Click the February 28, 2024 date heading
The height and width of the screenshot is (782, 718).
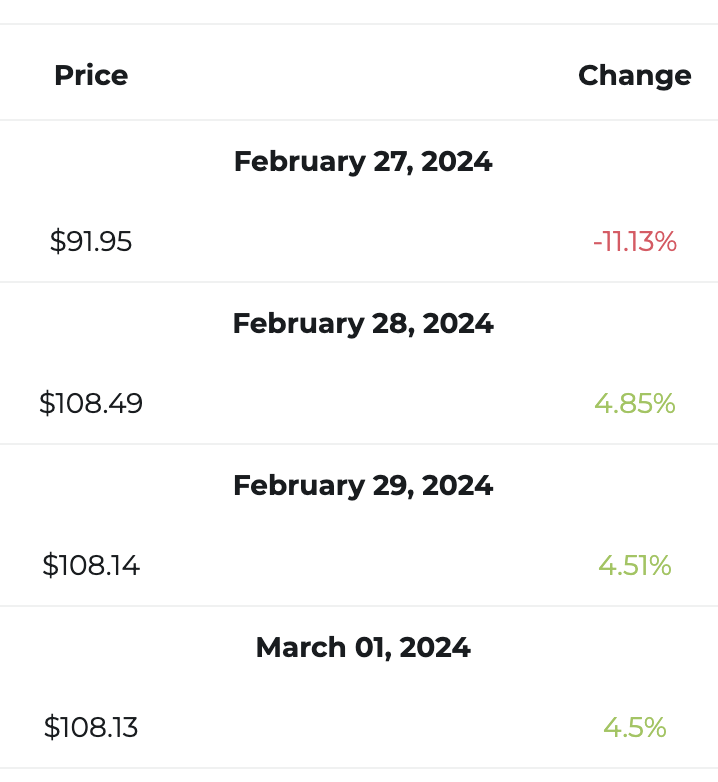(x=363, y=324)
